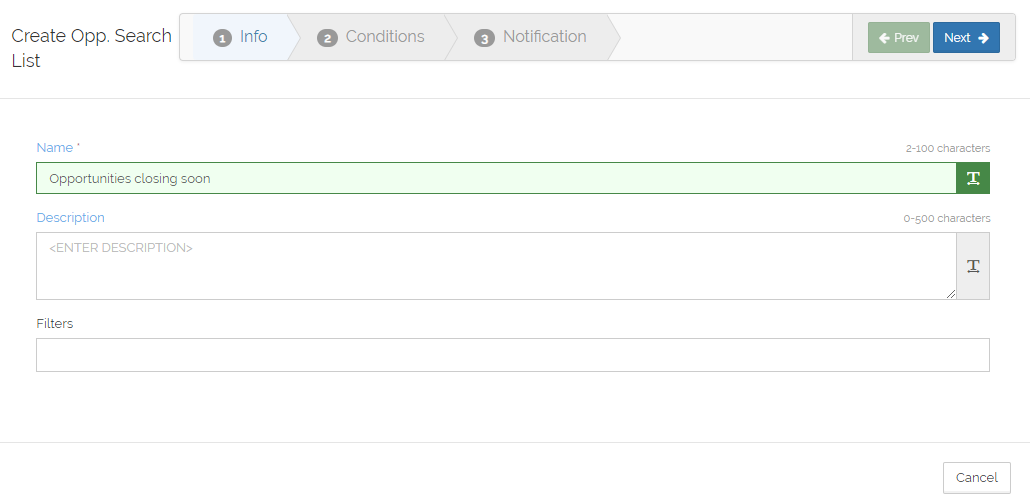Select the step 2 number badge
Viewport: 1030px width, 502px height.
point(327,39)
